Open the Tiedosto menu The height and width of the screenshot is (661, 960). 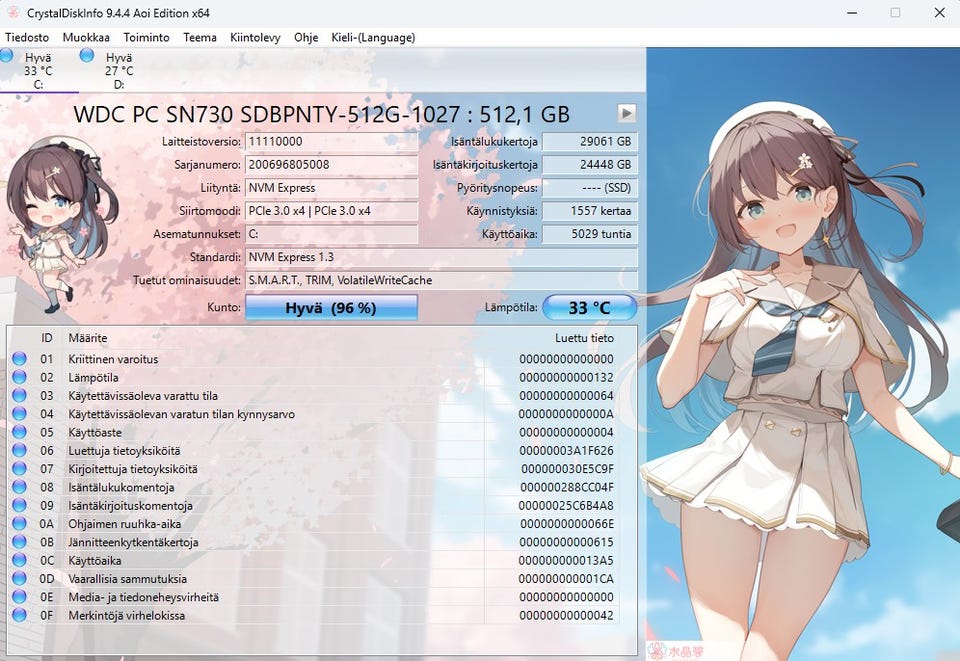coord(27,37)
